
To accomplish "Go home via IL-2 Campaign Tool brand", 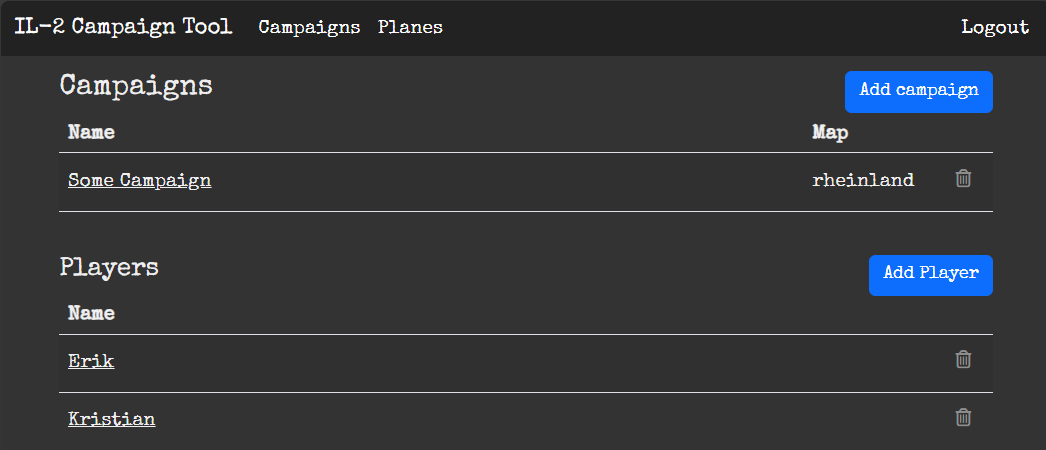I will (x=123, y=27).
